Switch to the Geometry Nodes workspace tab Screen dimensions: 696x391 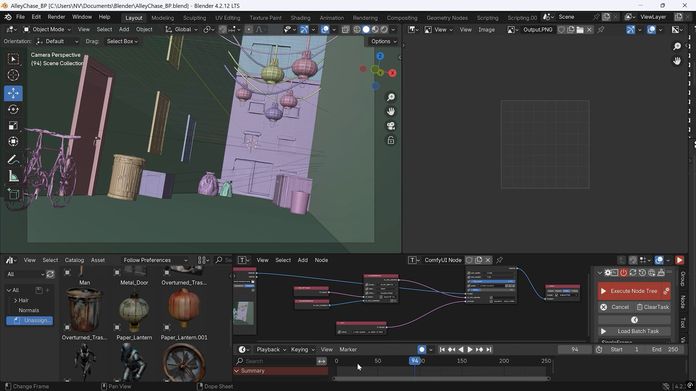click(x=447, y=18)
